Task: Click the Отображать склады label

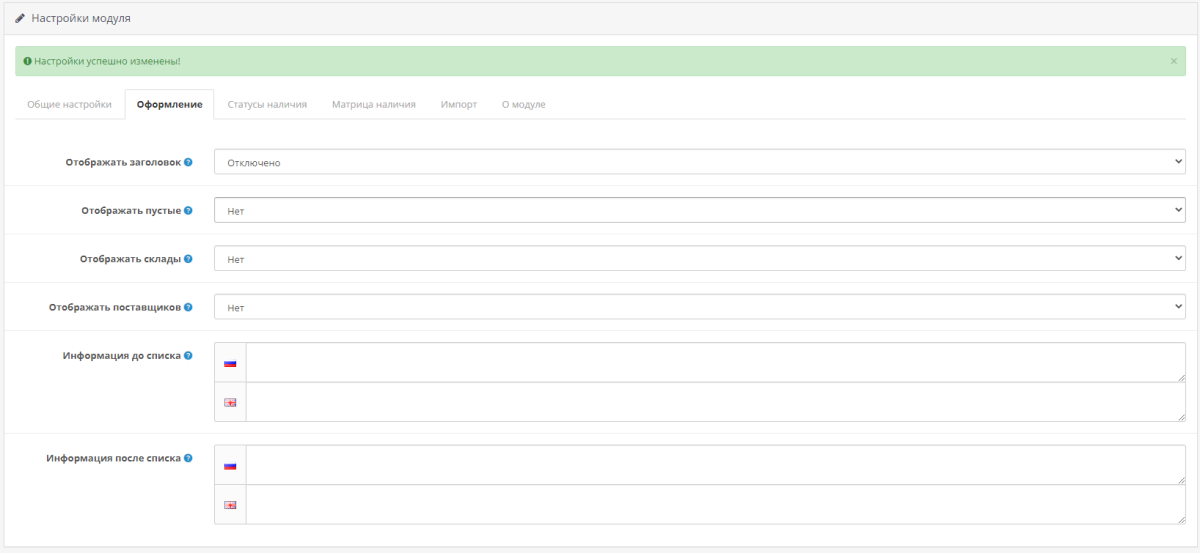Action: (x=130, y=259)
